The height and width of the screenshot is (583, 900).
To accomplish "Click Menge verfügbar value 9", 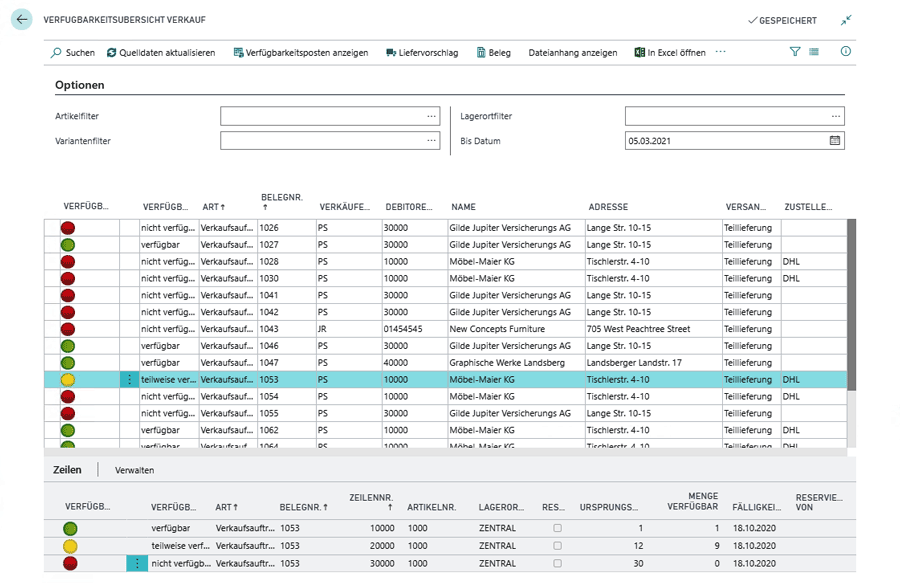I will [x=717, y=546].
